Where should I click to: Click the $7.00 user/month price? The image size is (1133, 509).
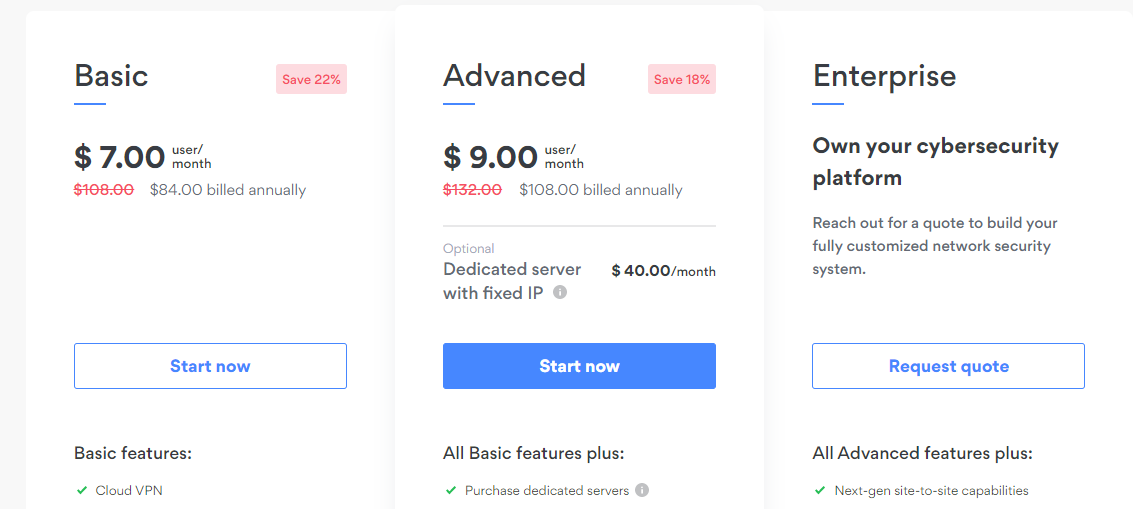pyautogui.click(x=142, y=157)
